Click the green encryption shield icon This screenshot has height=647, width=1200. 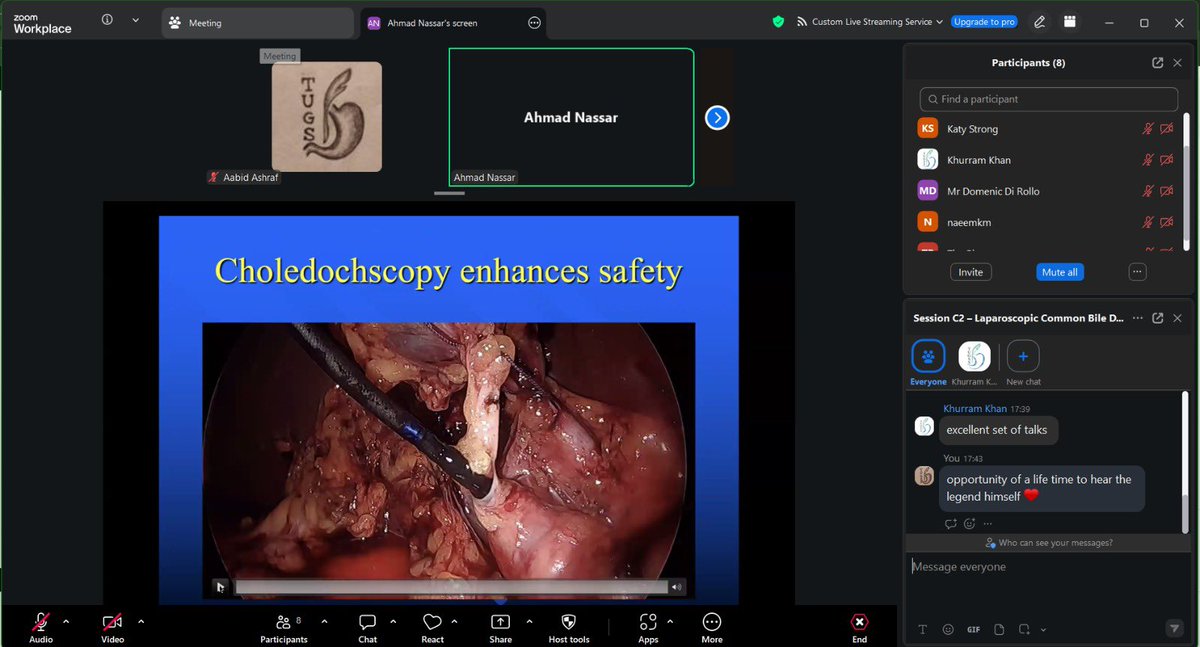(778, 22)
